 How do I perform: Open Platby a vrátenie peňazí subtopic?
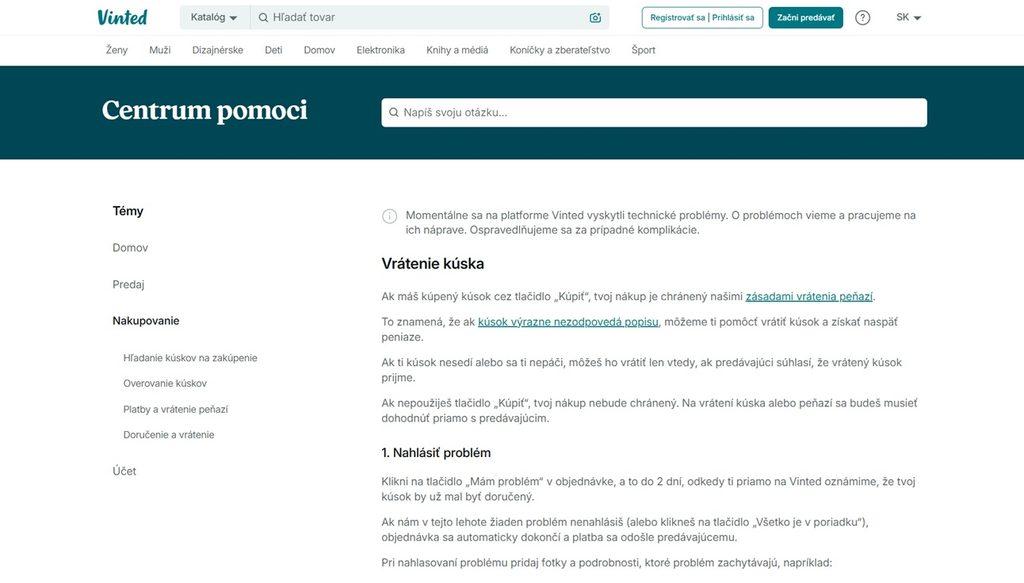[176, 409]
